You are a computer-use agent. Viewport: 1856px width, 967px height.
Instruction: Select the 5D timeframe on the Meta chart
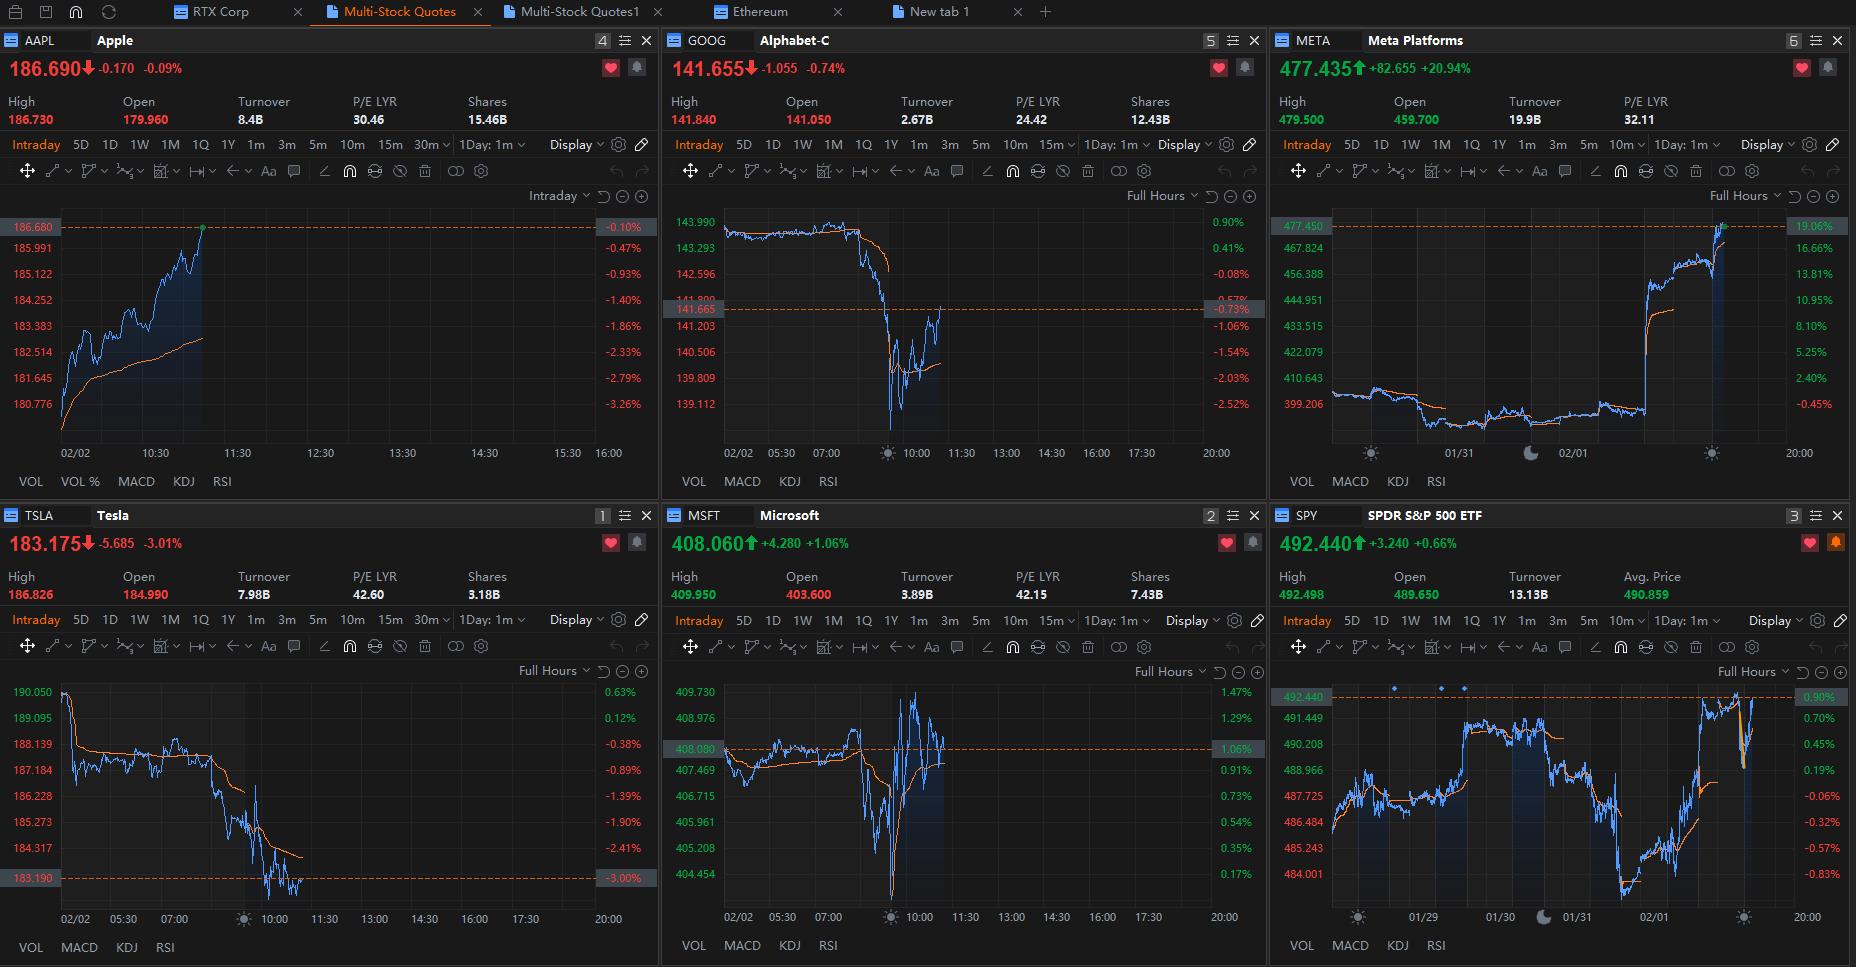[x=1351, y=144]
